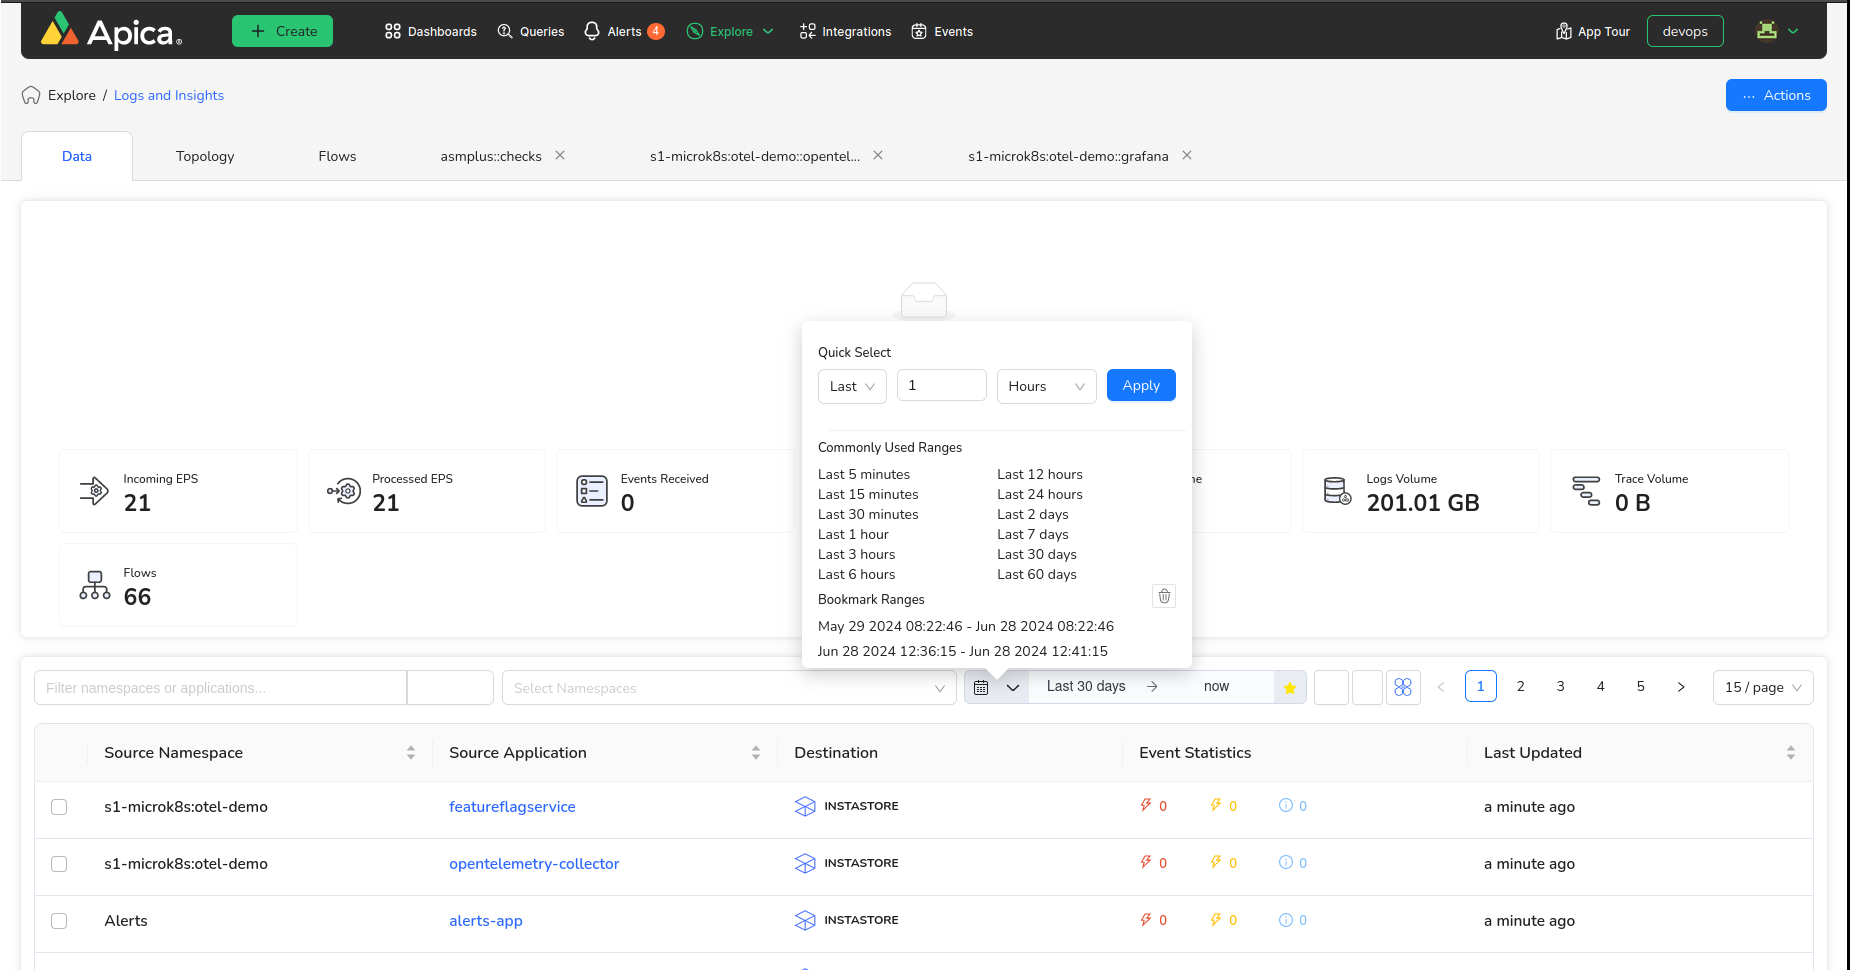Open the Select Namespaces dropdown

(728, 688)
